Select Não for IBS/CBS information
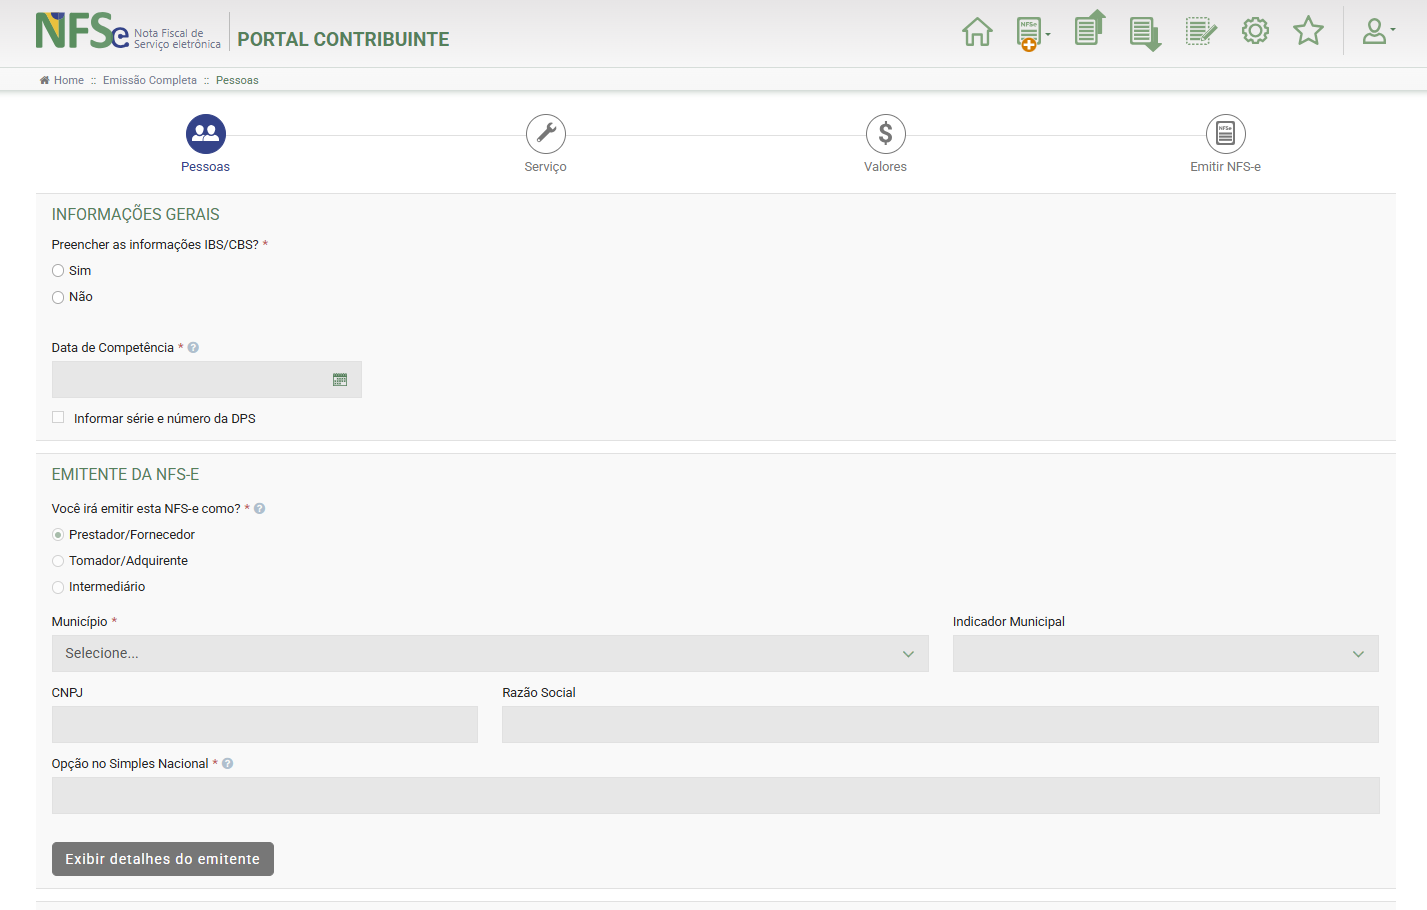Viewport: 1427px width, 910px height. [58, 297]
